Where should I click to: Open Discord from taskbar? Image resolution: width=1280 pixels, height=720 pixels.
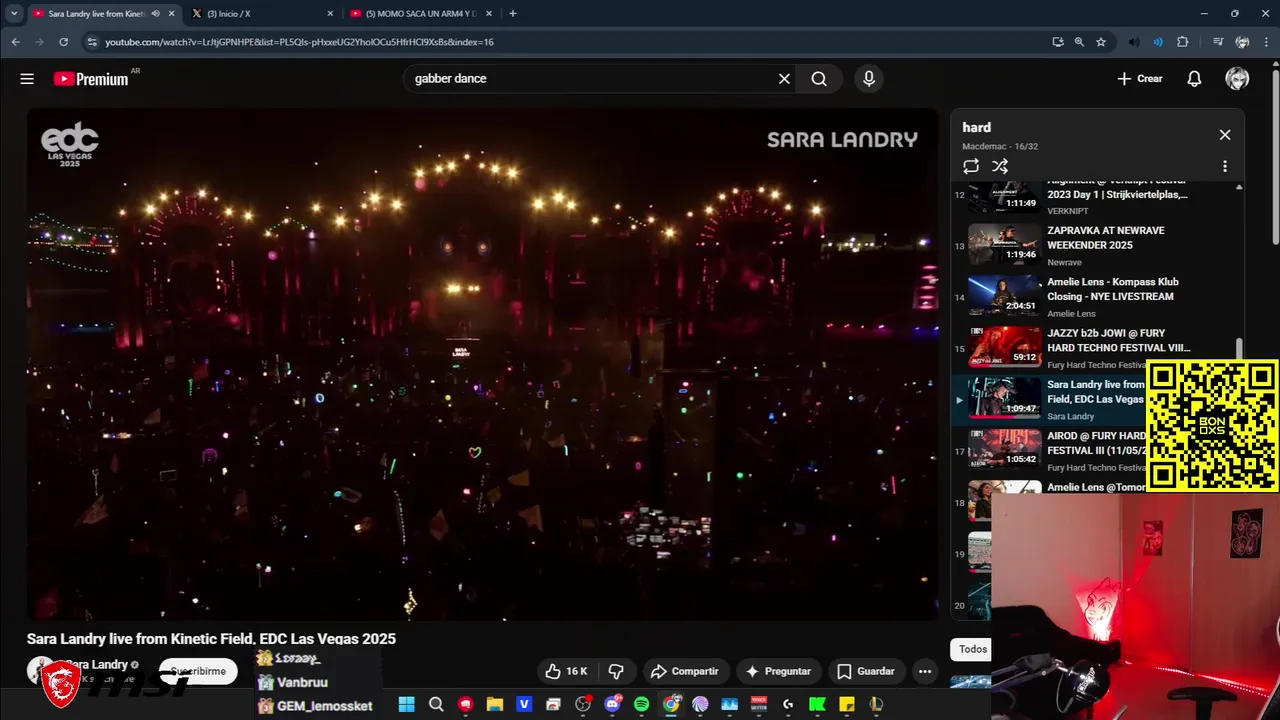612,705
